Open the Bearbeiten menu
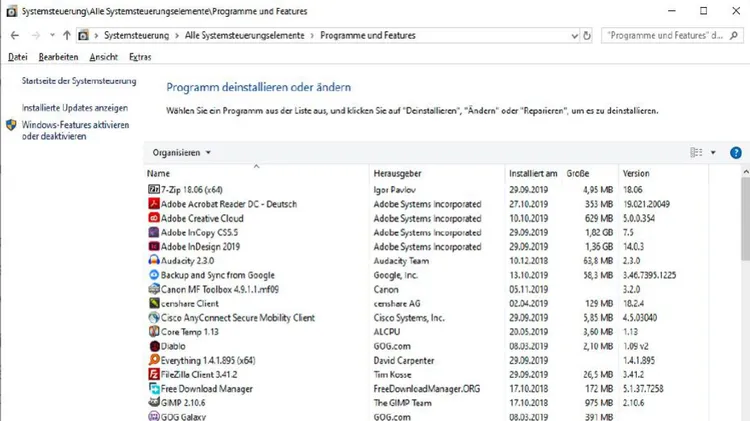The height and width of the screenshot is (421, 750). 58,57
